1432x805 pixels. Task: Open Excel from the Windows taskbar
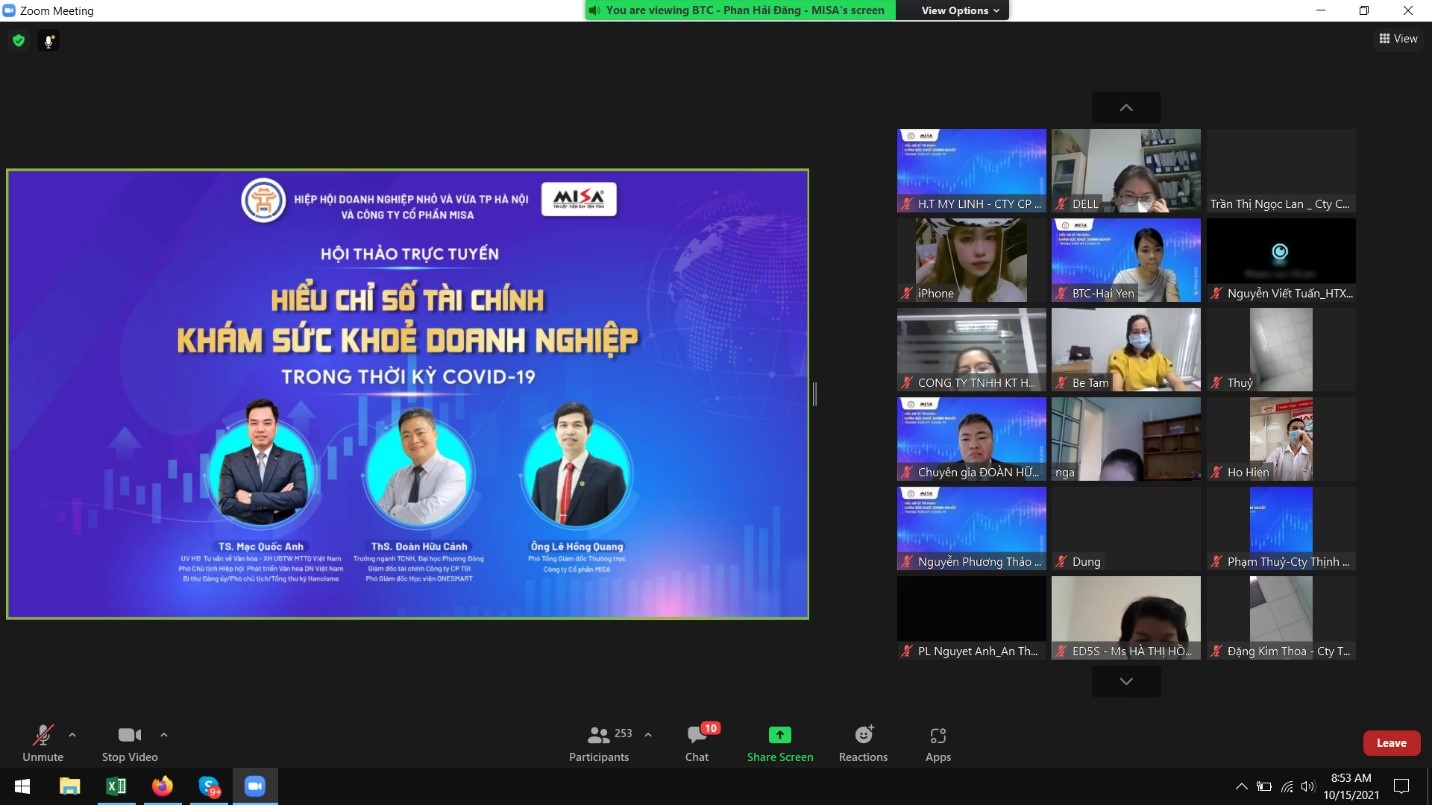tap(116, 787)
